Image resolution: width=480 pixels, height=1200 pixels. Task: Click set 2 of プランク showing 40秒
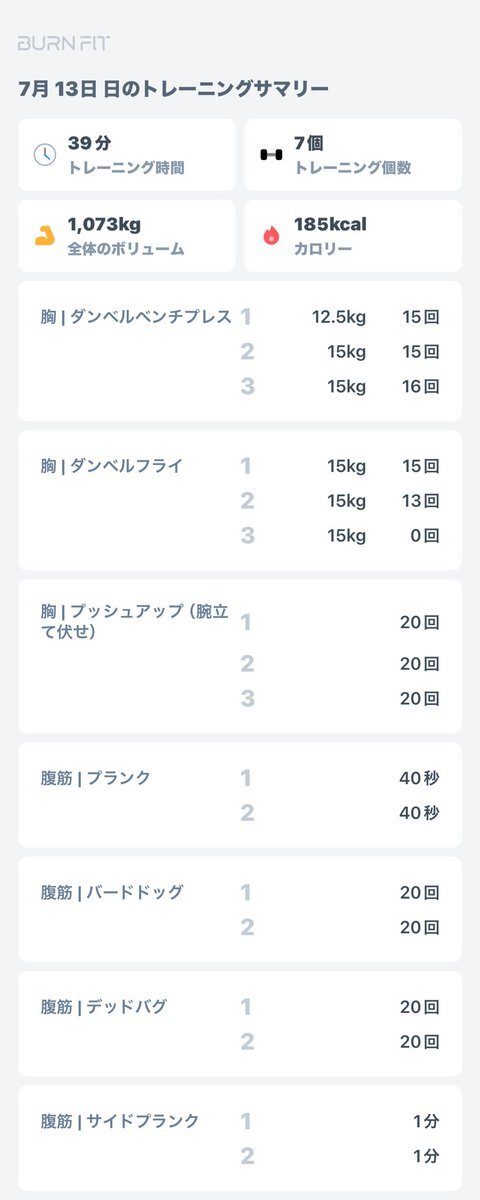(340, 813)
